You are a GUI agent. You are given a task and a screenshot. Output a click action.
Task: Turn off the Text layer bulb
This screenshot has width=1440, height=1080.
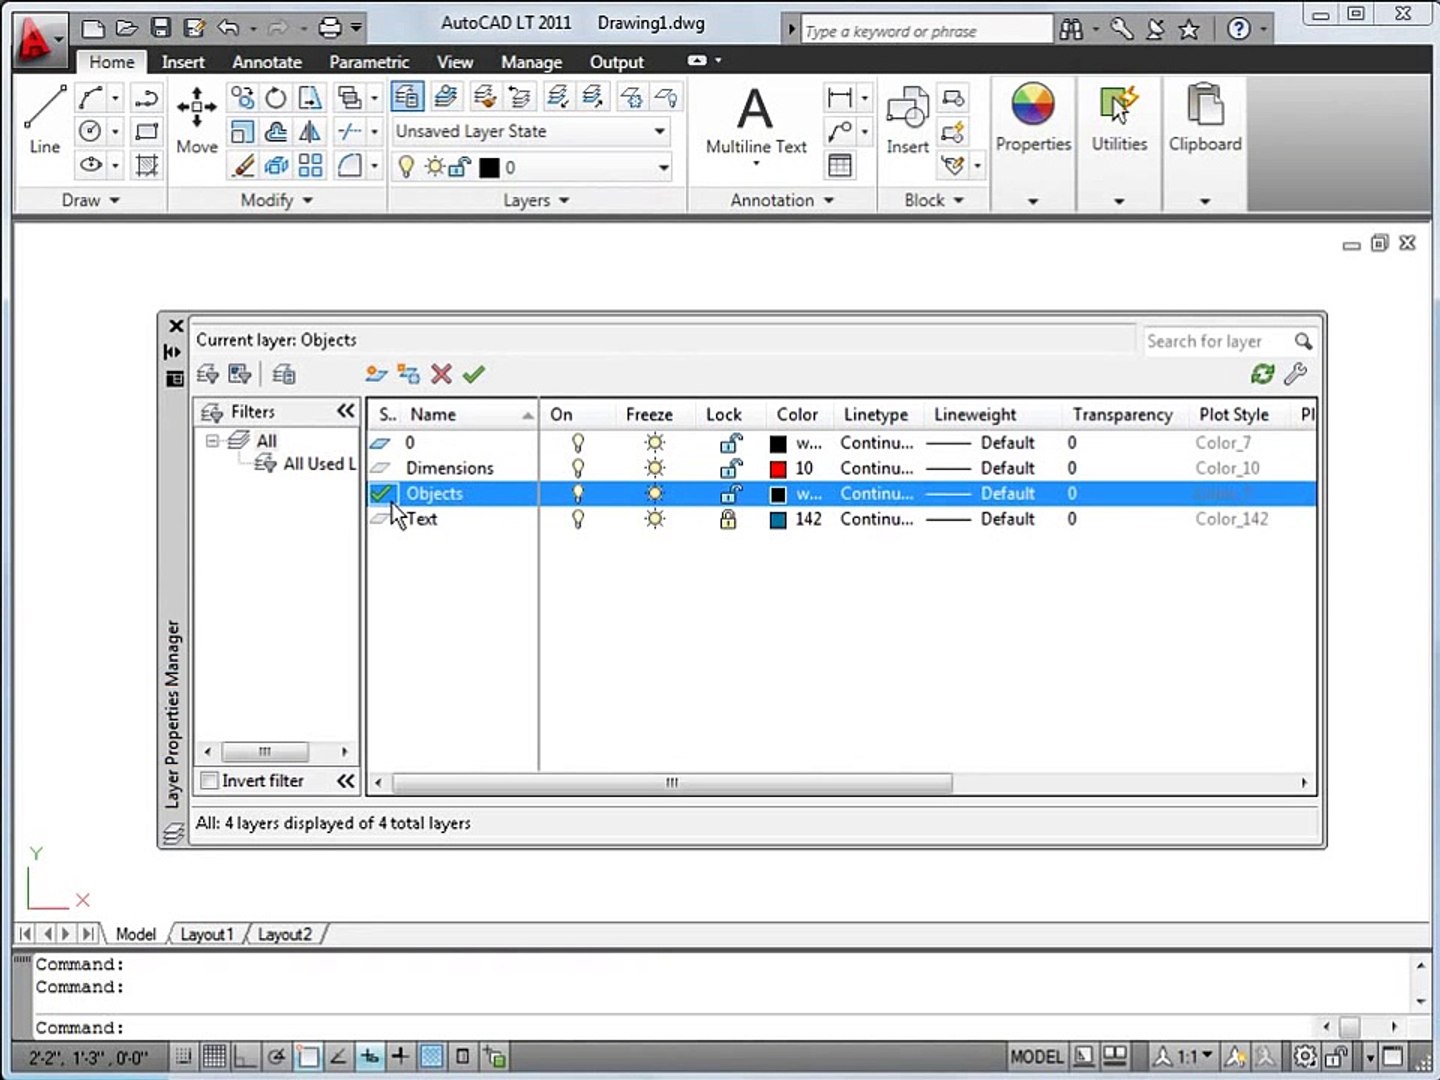pos(577,519)
